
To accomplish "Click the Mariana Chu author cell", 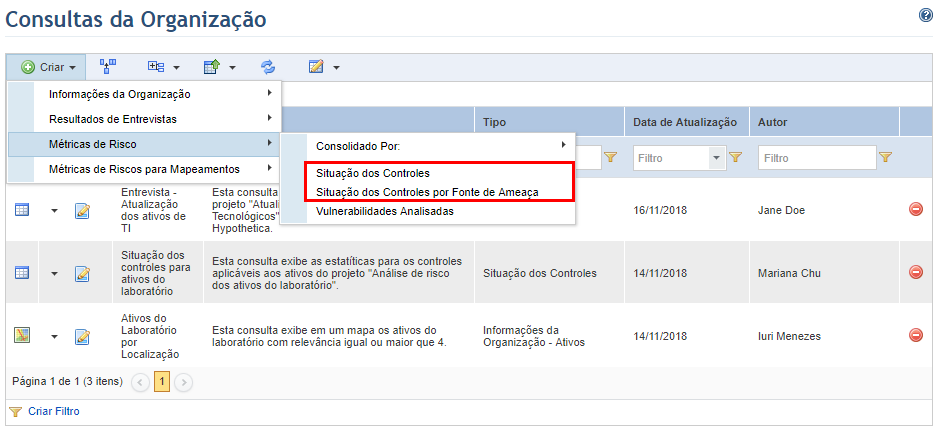I will click(x=790, y=273).
